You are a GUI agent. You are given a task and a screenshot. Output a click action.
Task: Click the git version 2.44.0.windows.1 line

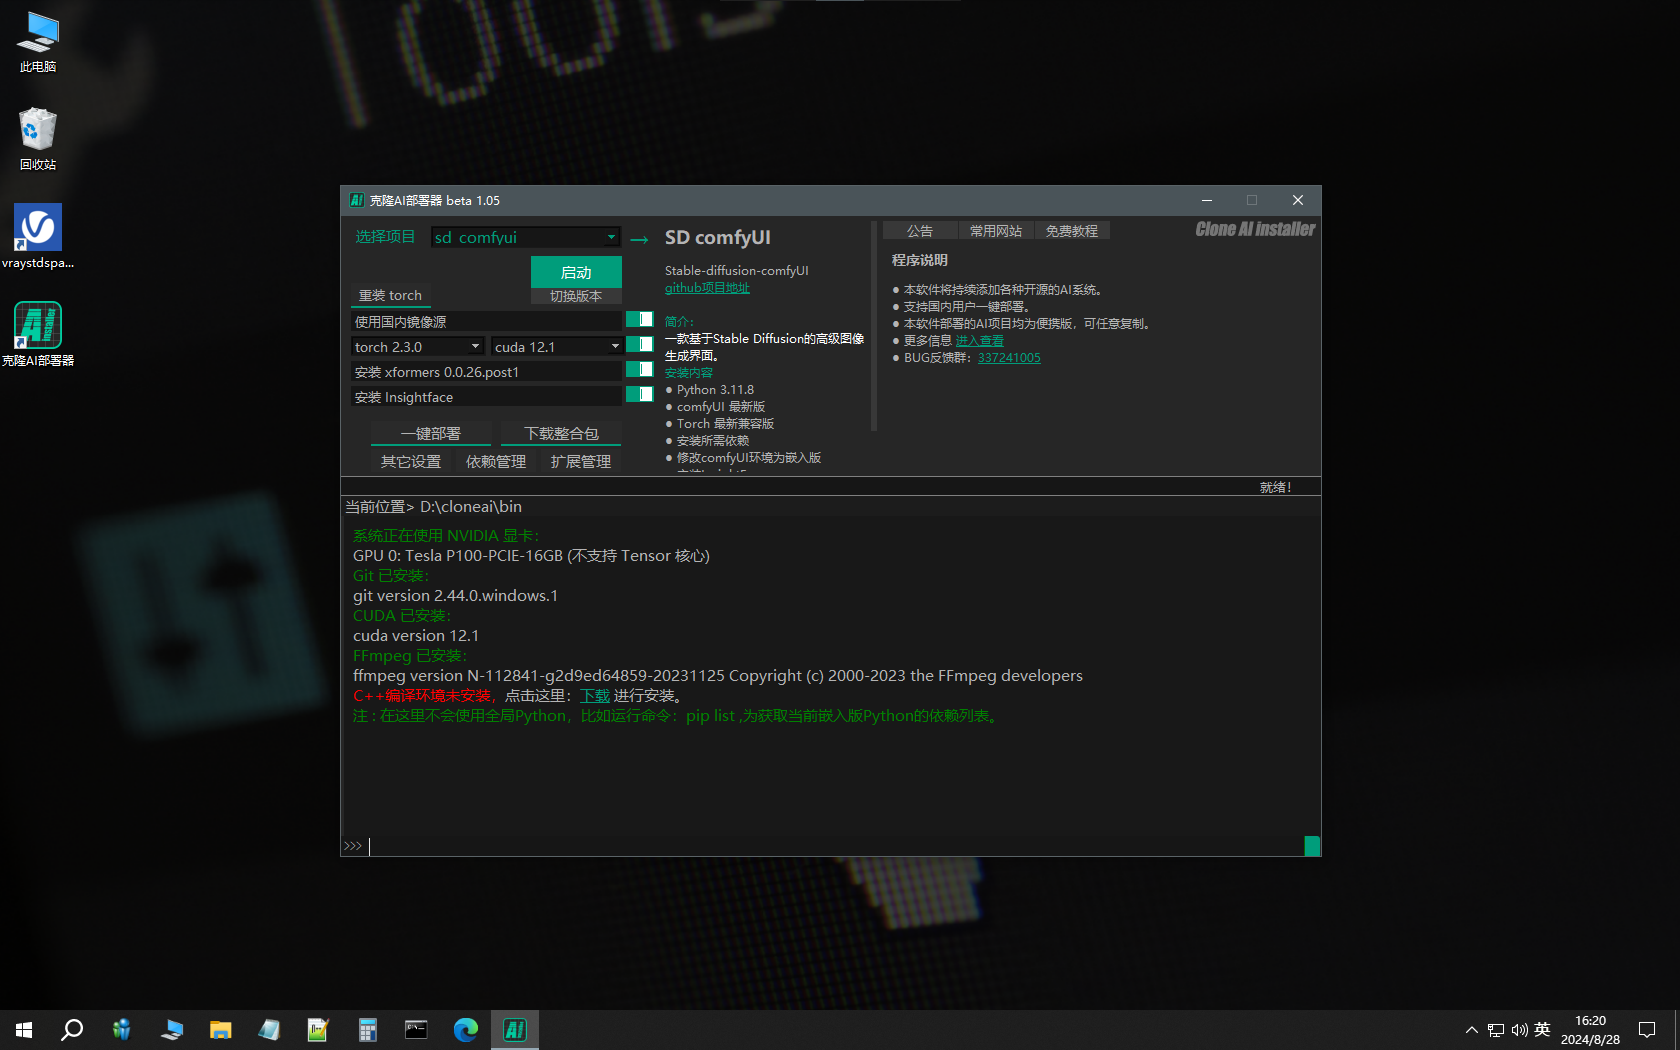pos(455,596)
